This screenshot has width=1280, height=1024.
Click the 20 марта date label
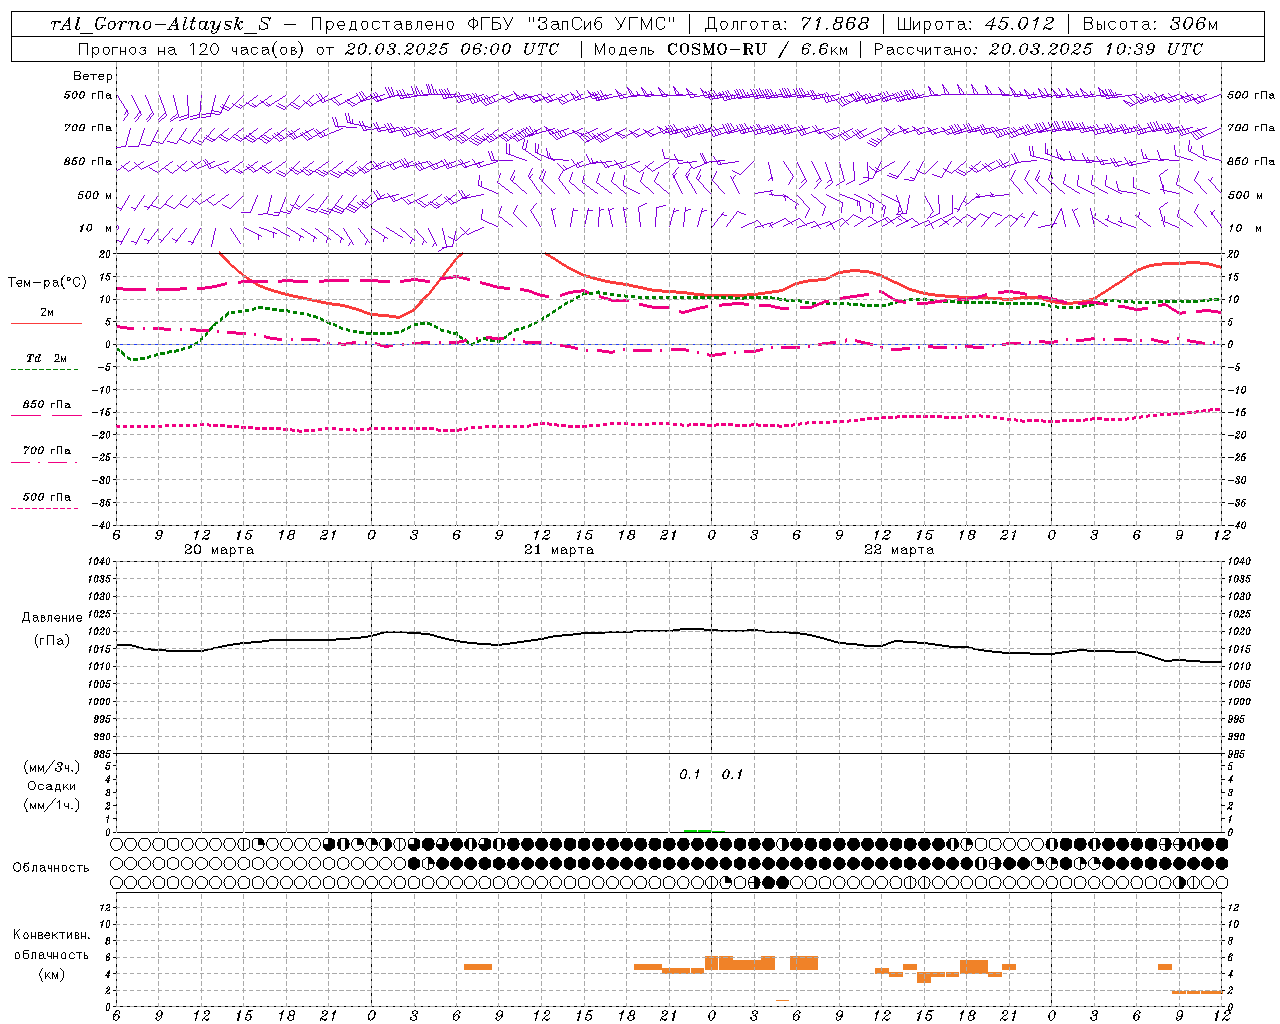(x=219, y=550)
